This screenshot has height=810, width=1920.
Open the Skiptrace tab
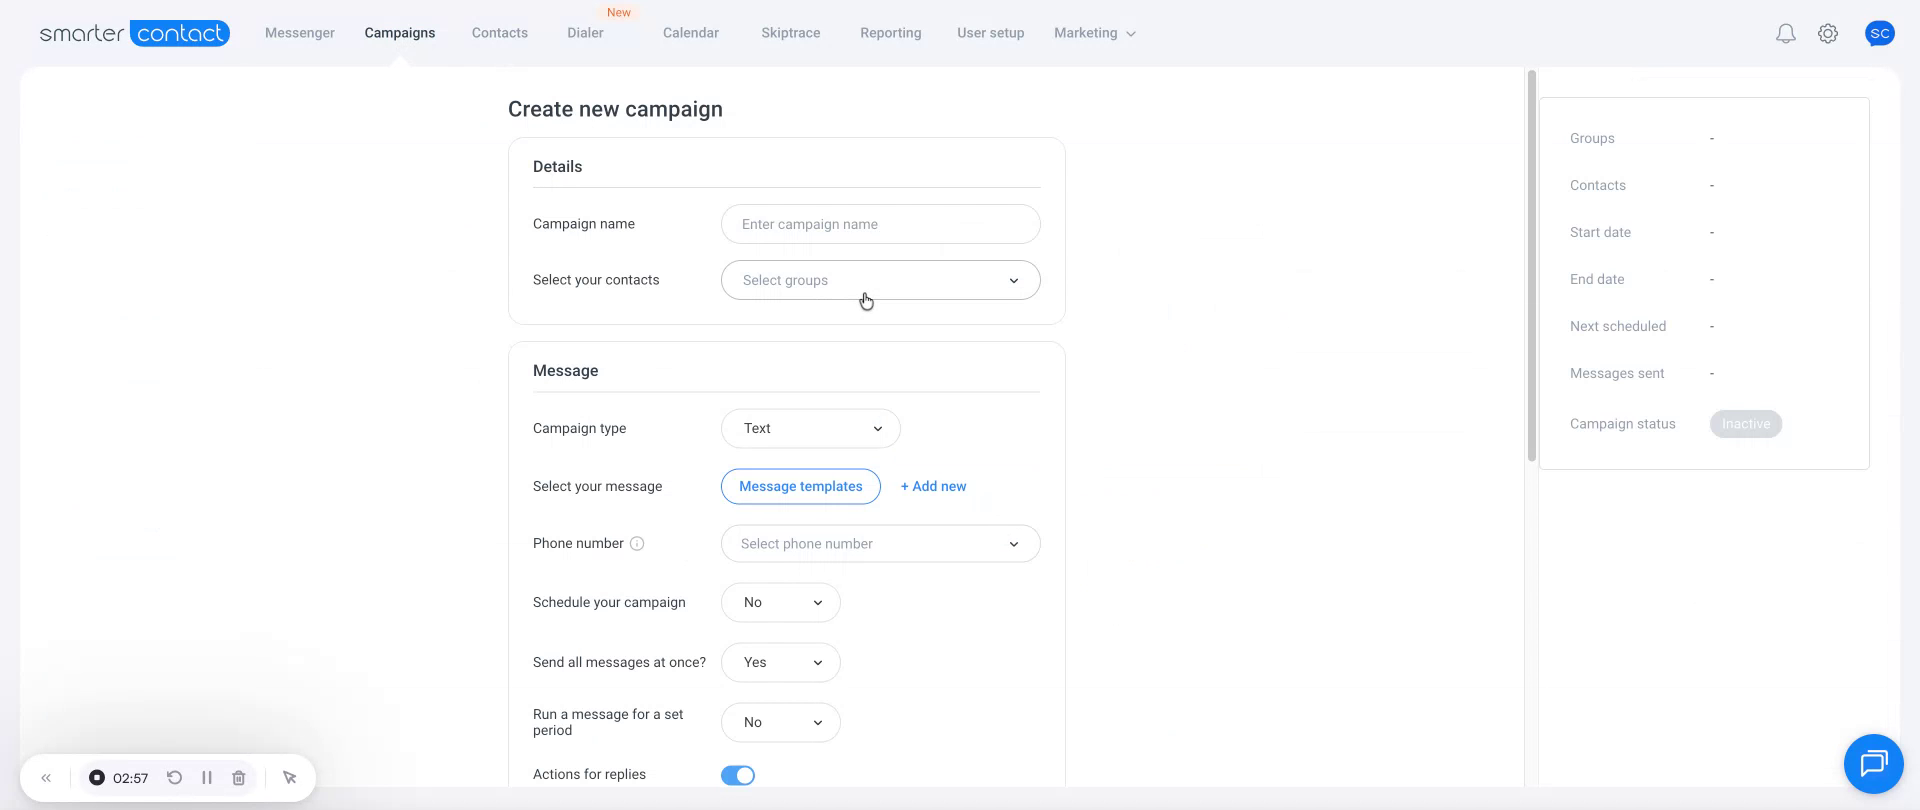(x=791, y=33)
